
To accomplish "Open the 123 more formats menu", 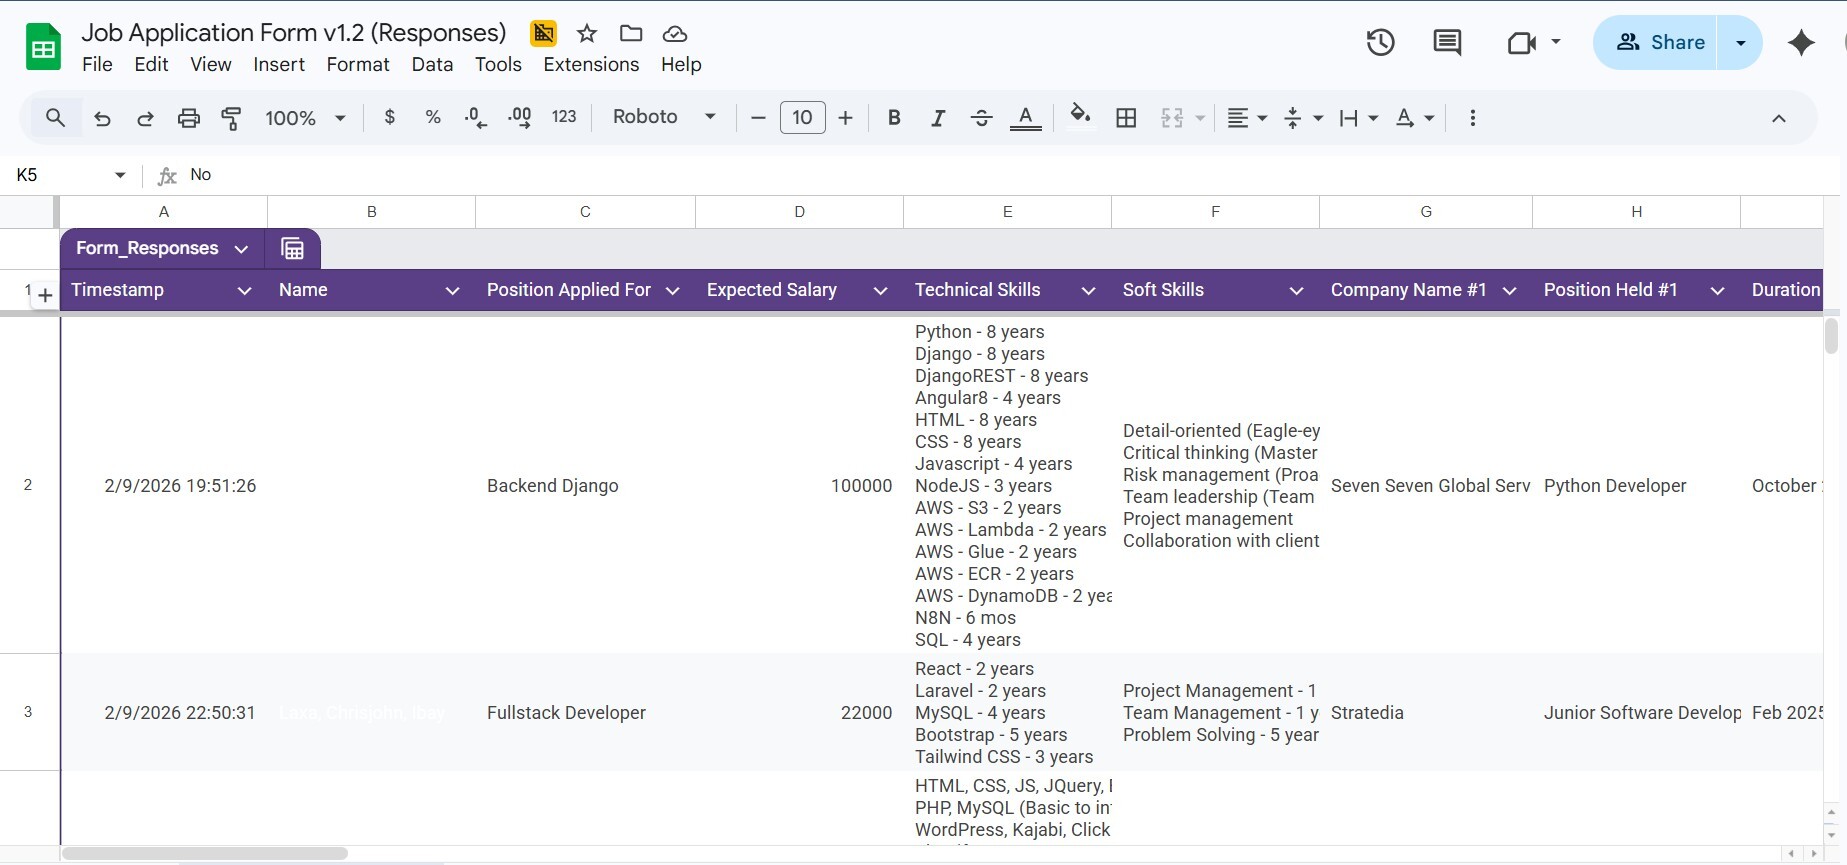I will click(564, 117).
